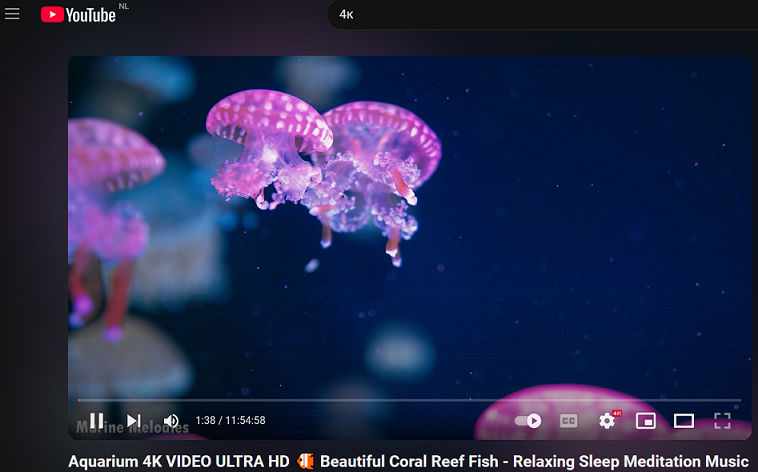Viewport: 758px width, 472px height.
Task: Enter full screen mode
Action: point(722,421)
